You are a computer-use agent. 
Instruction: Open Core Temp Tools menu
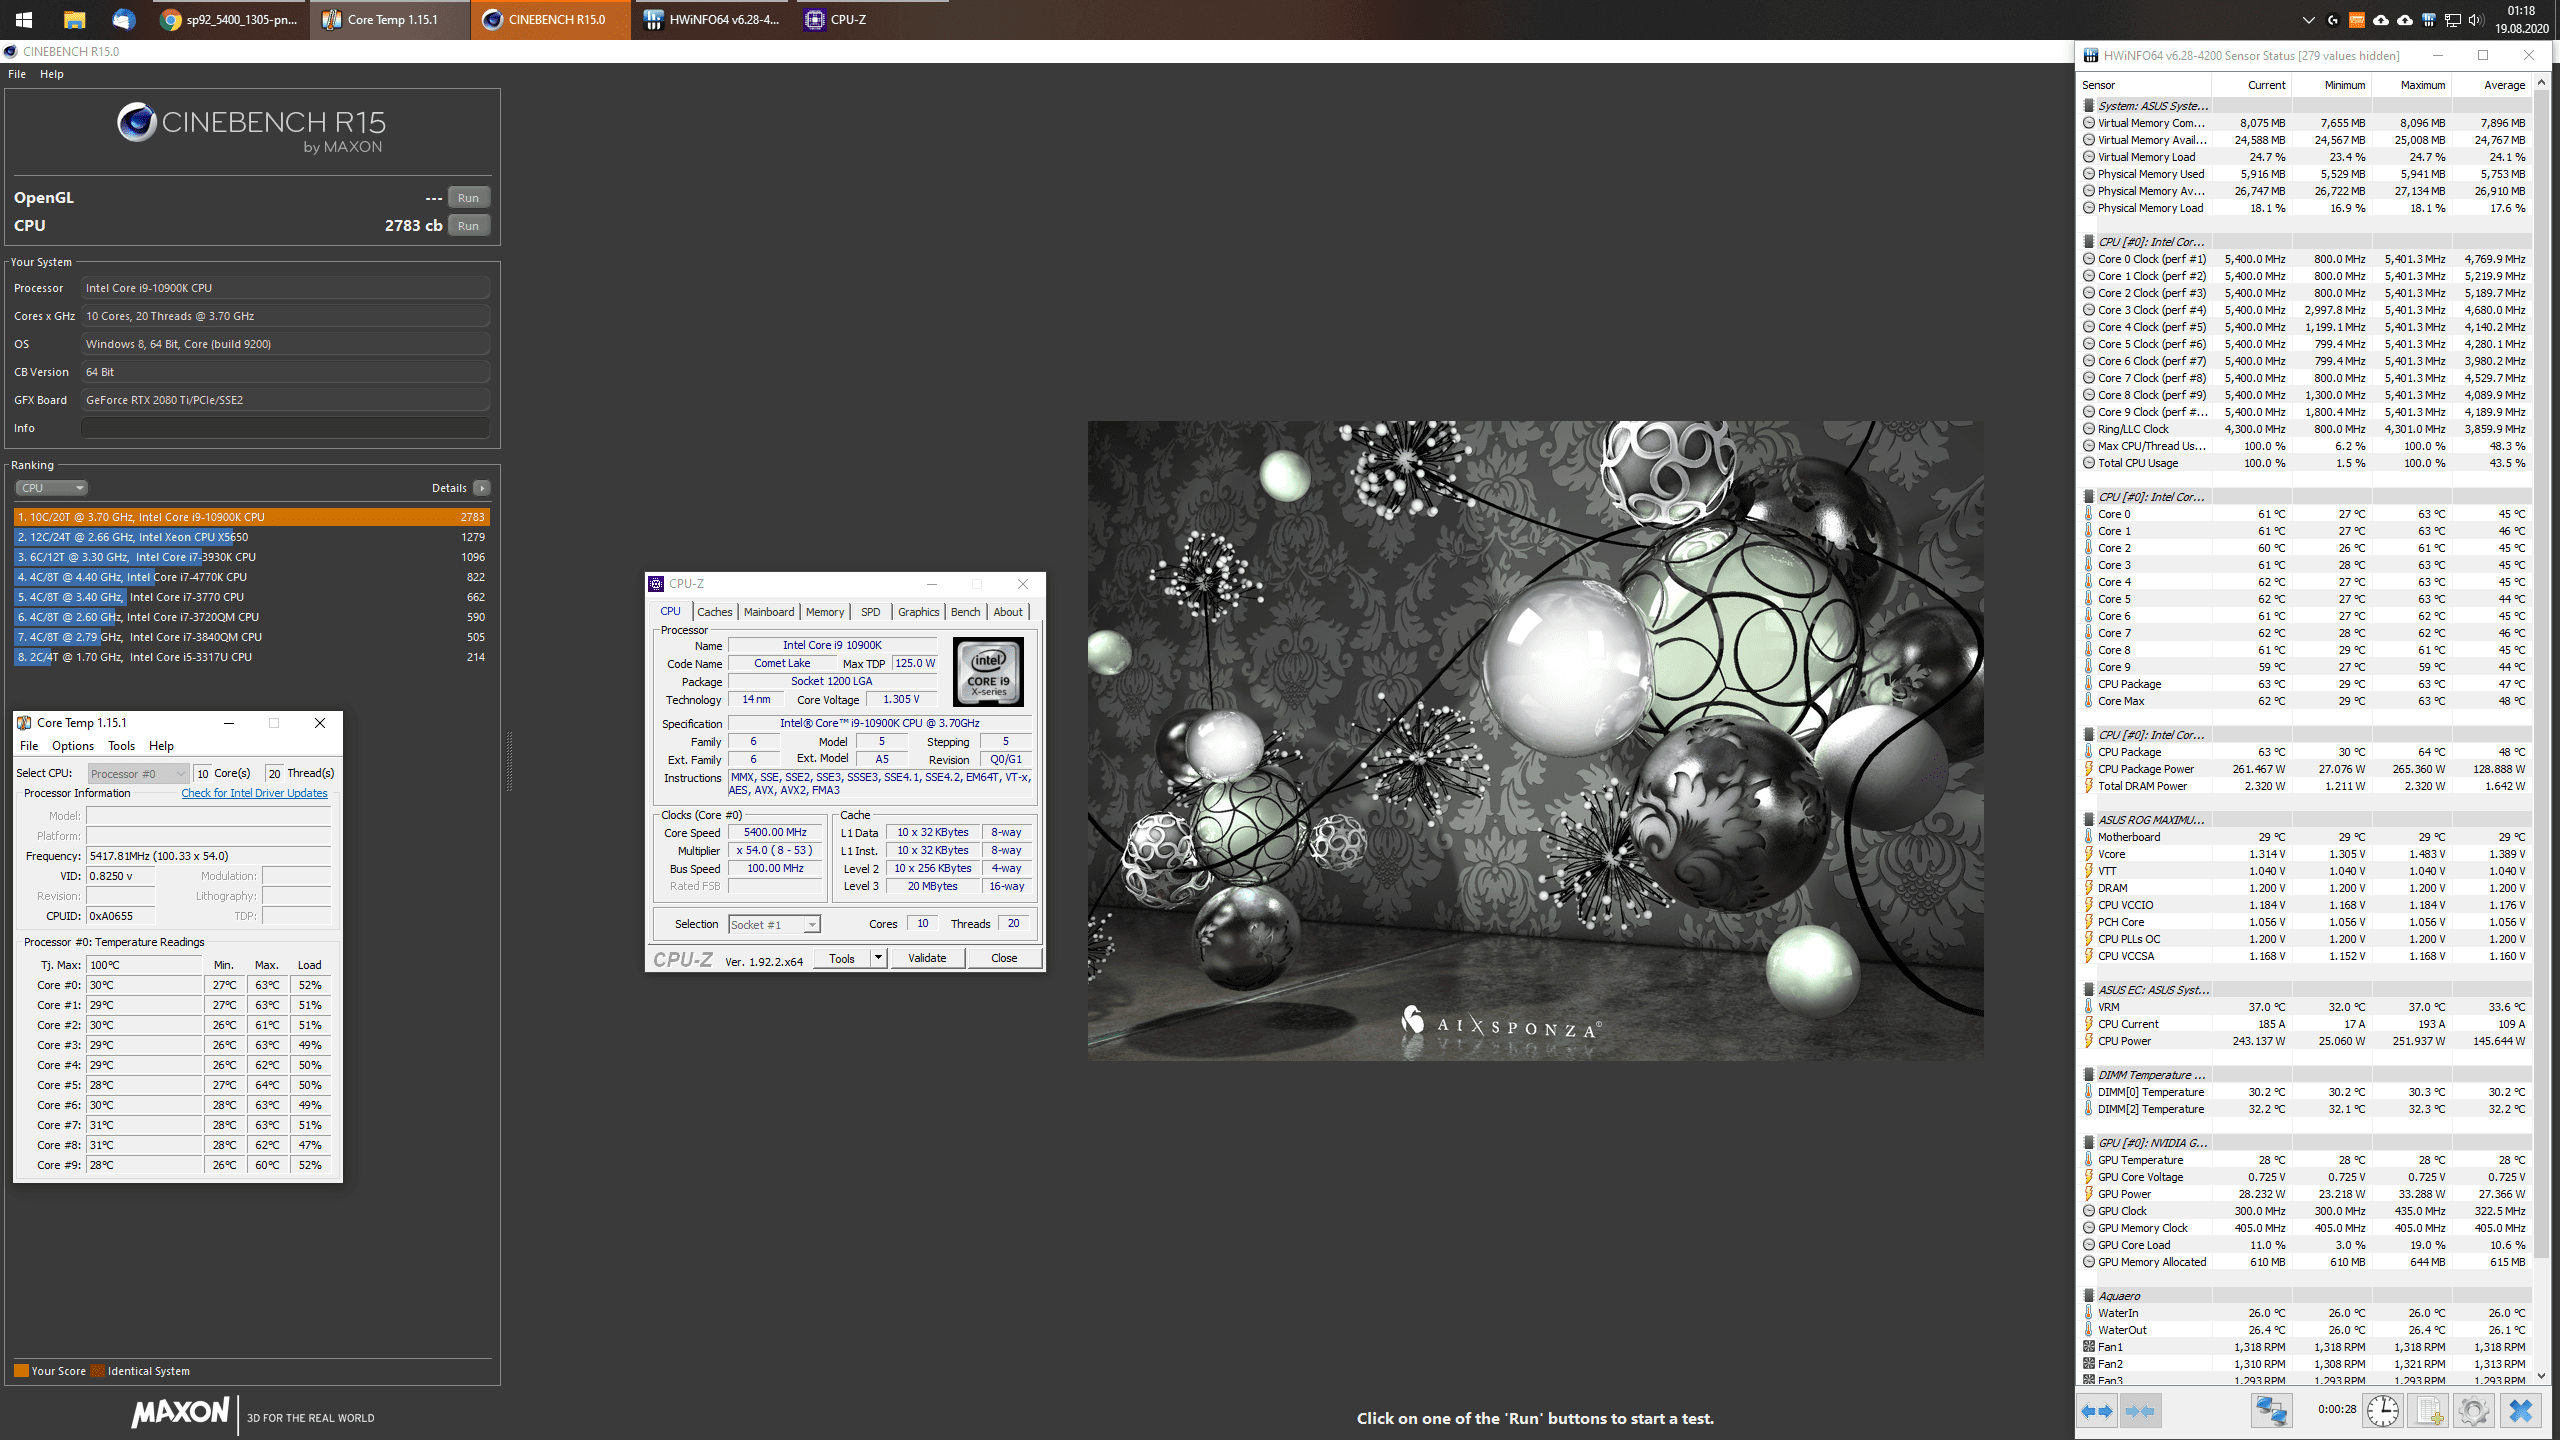tap(121, 746)
